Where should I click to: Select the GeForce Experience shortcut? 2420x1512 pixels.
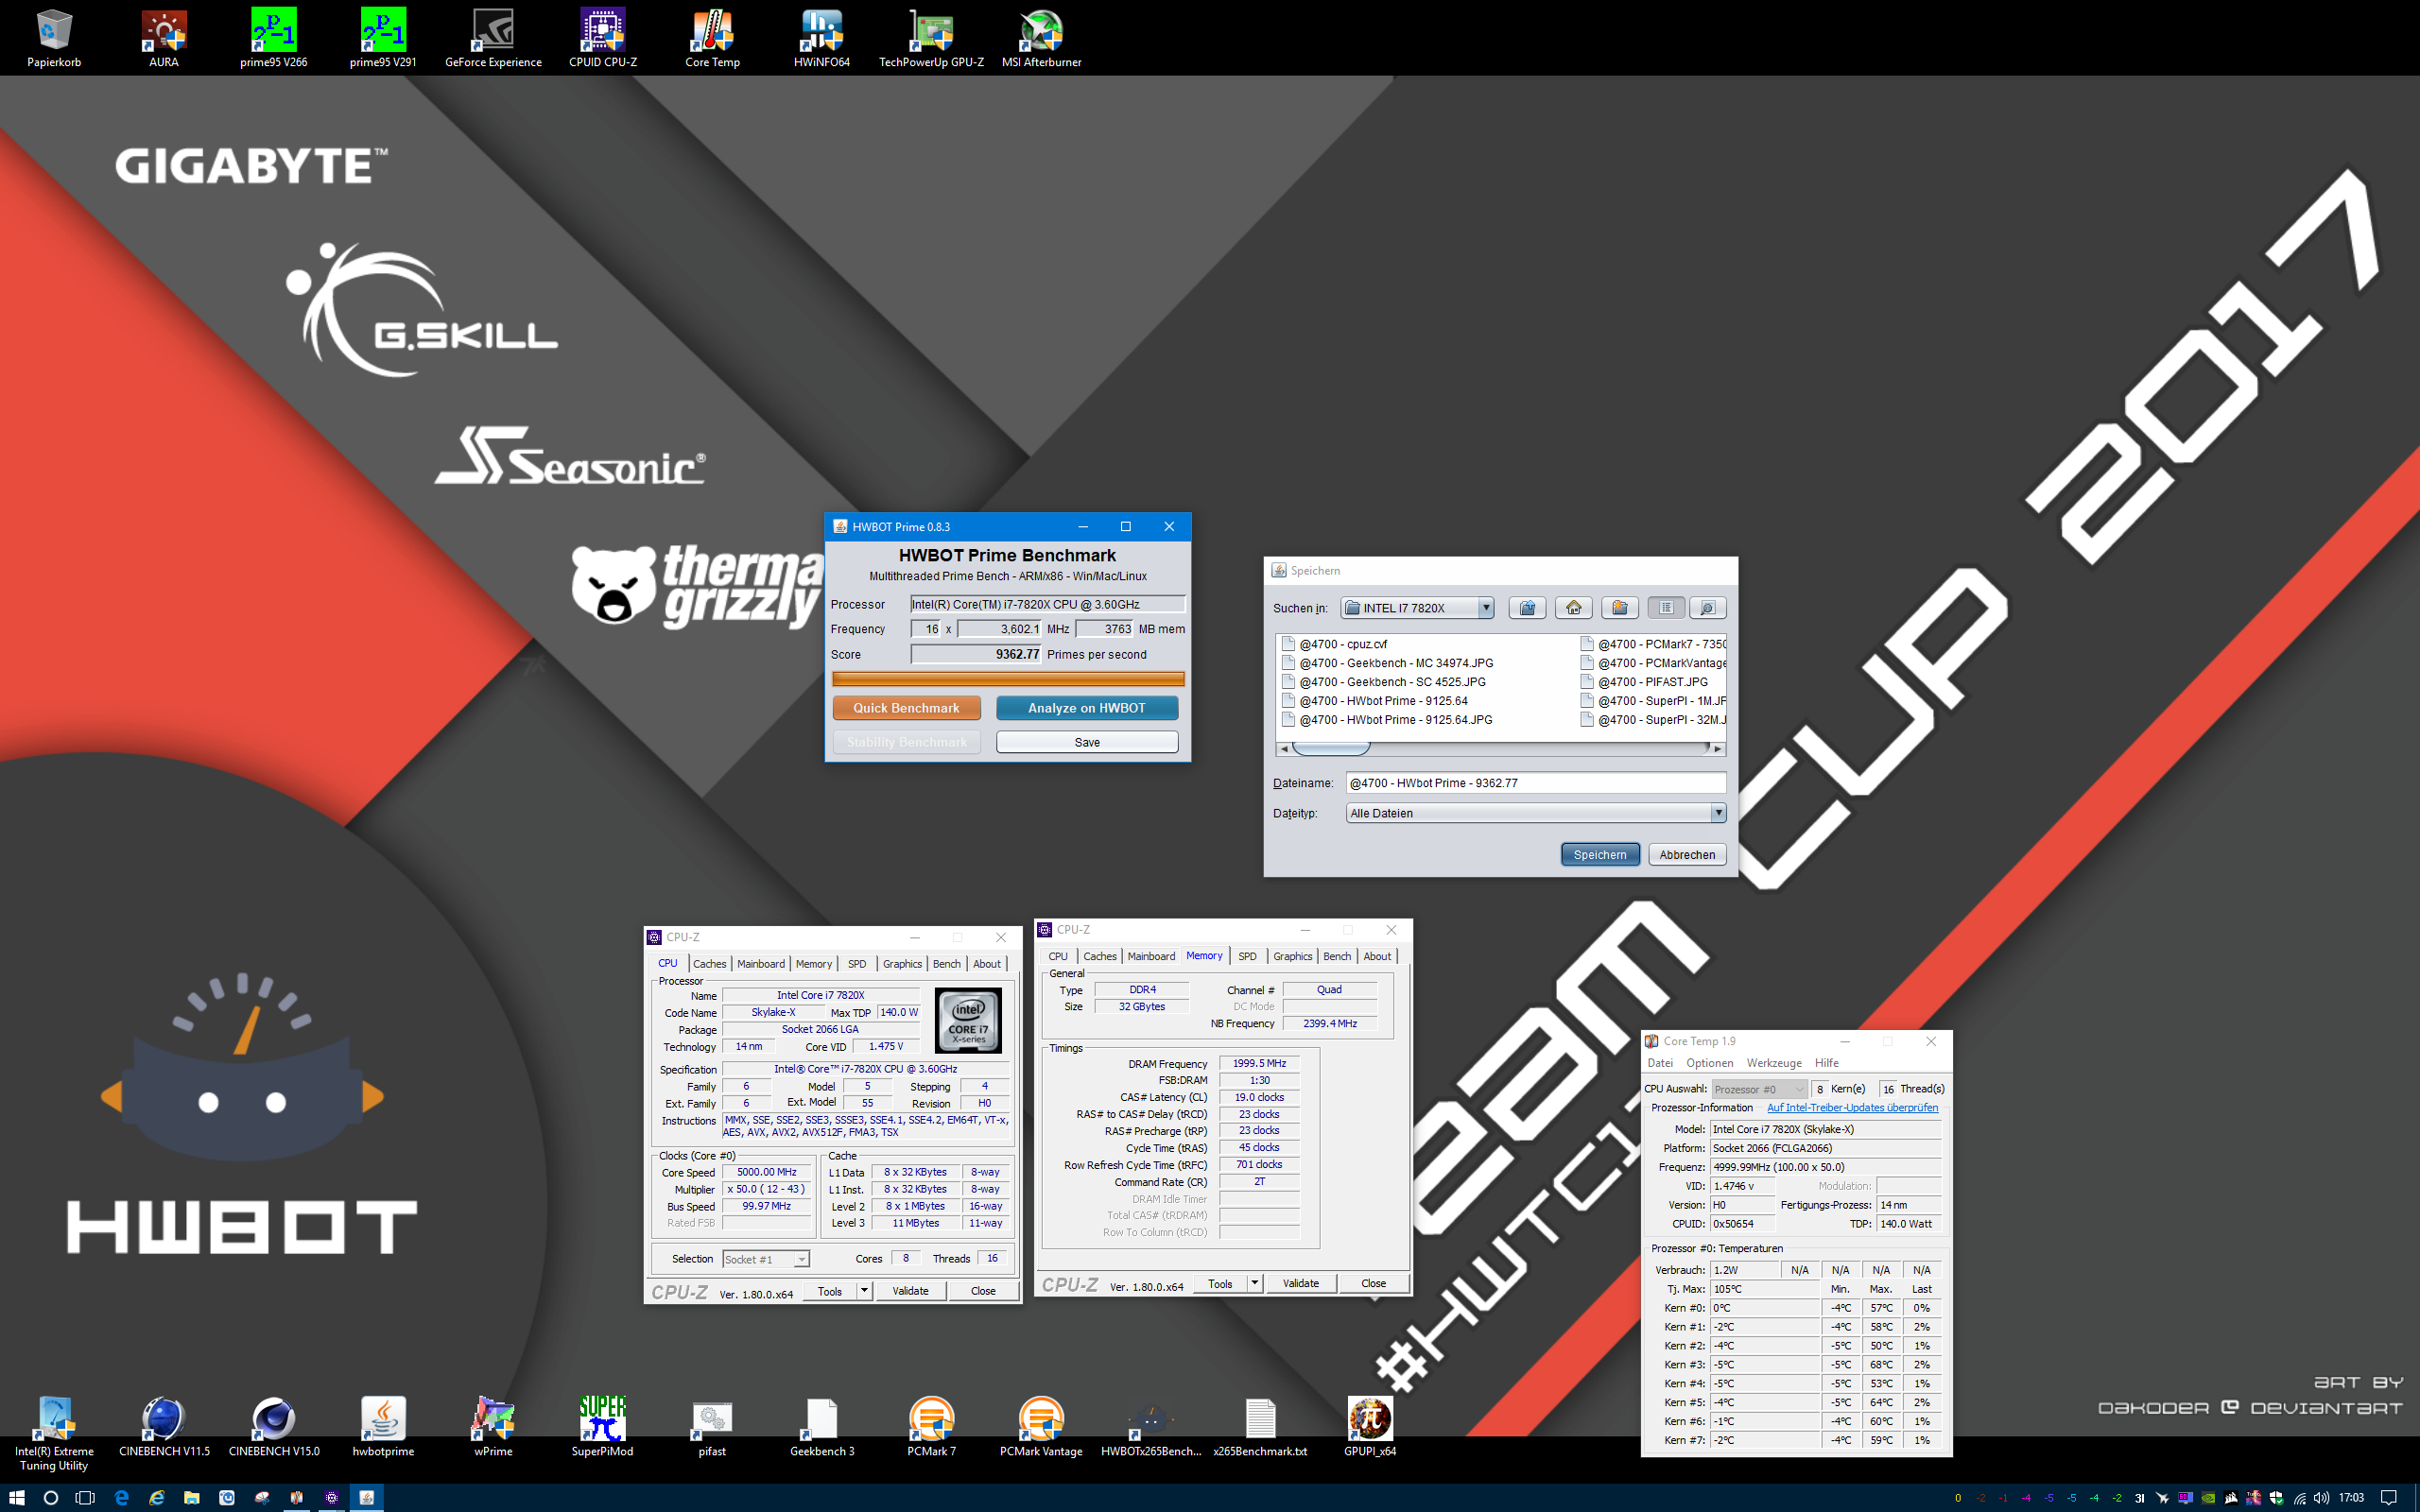pos(493,39)
